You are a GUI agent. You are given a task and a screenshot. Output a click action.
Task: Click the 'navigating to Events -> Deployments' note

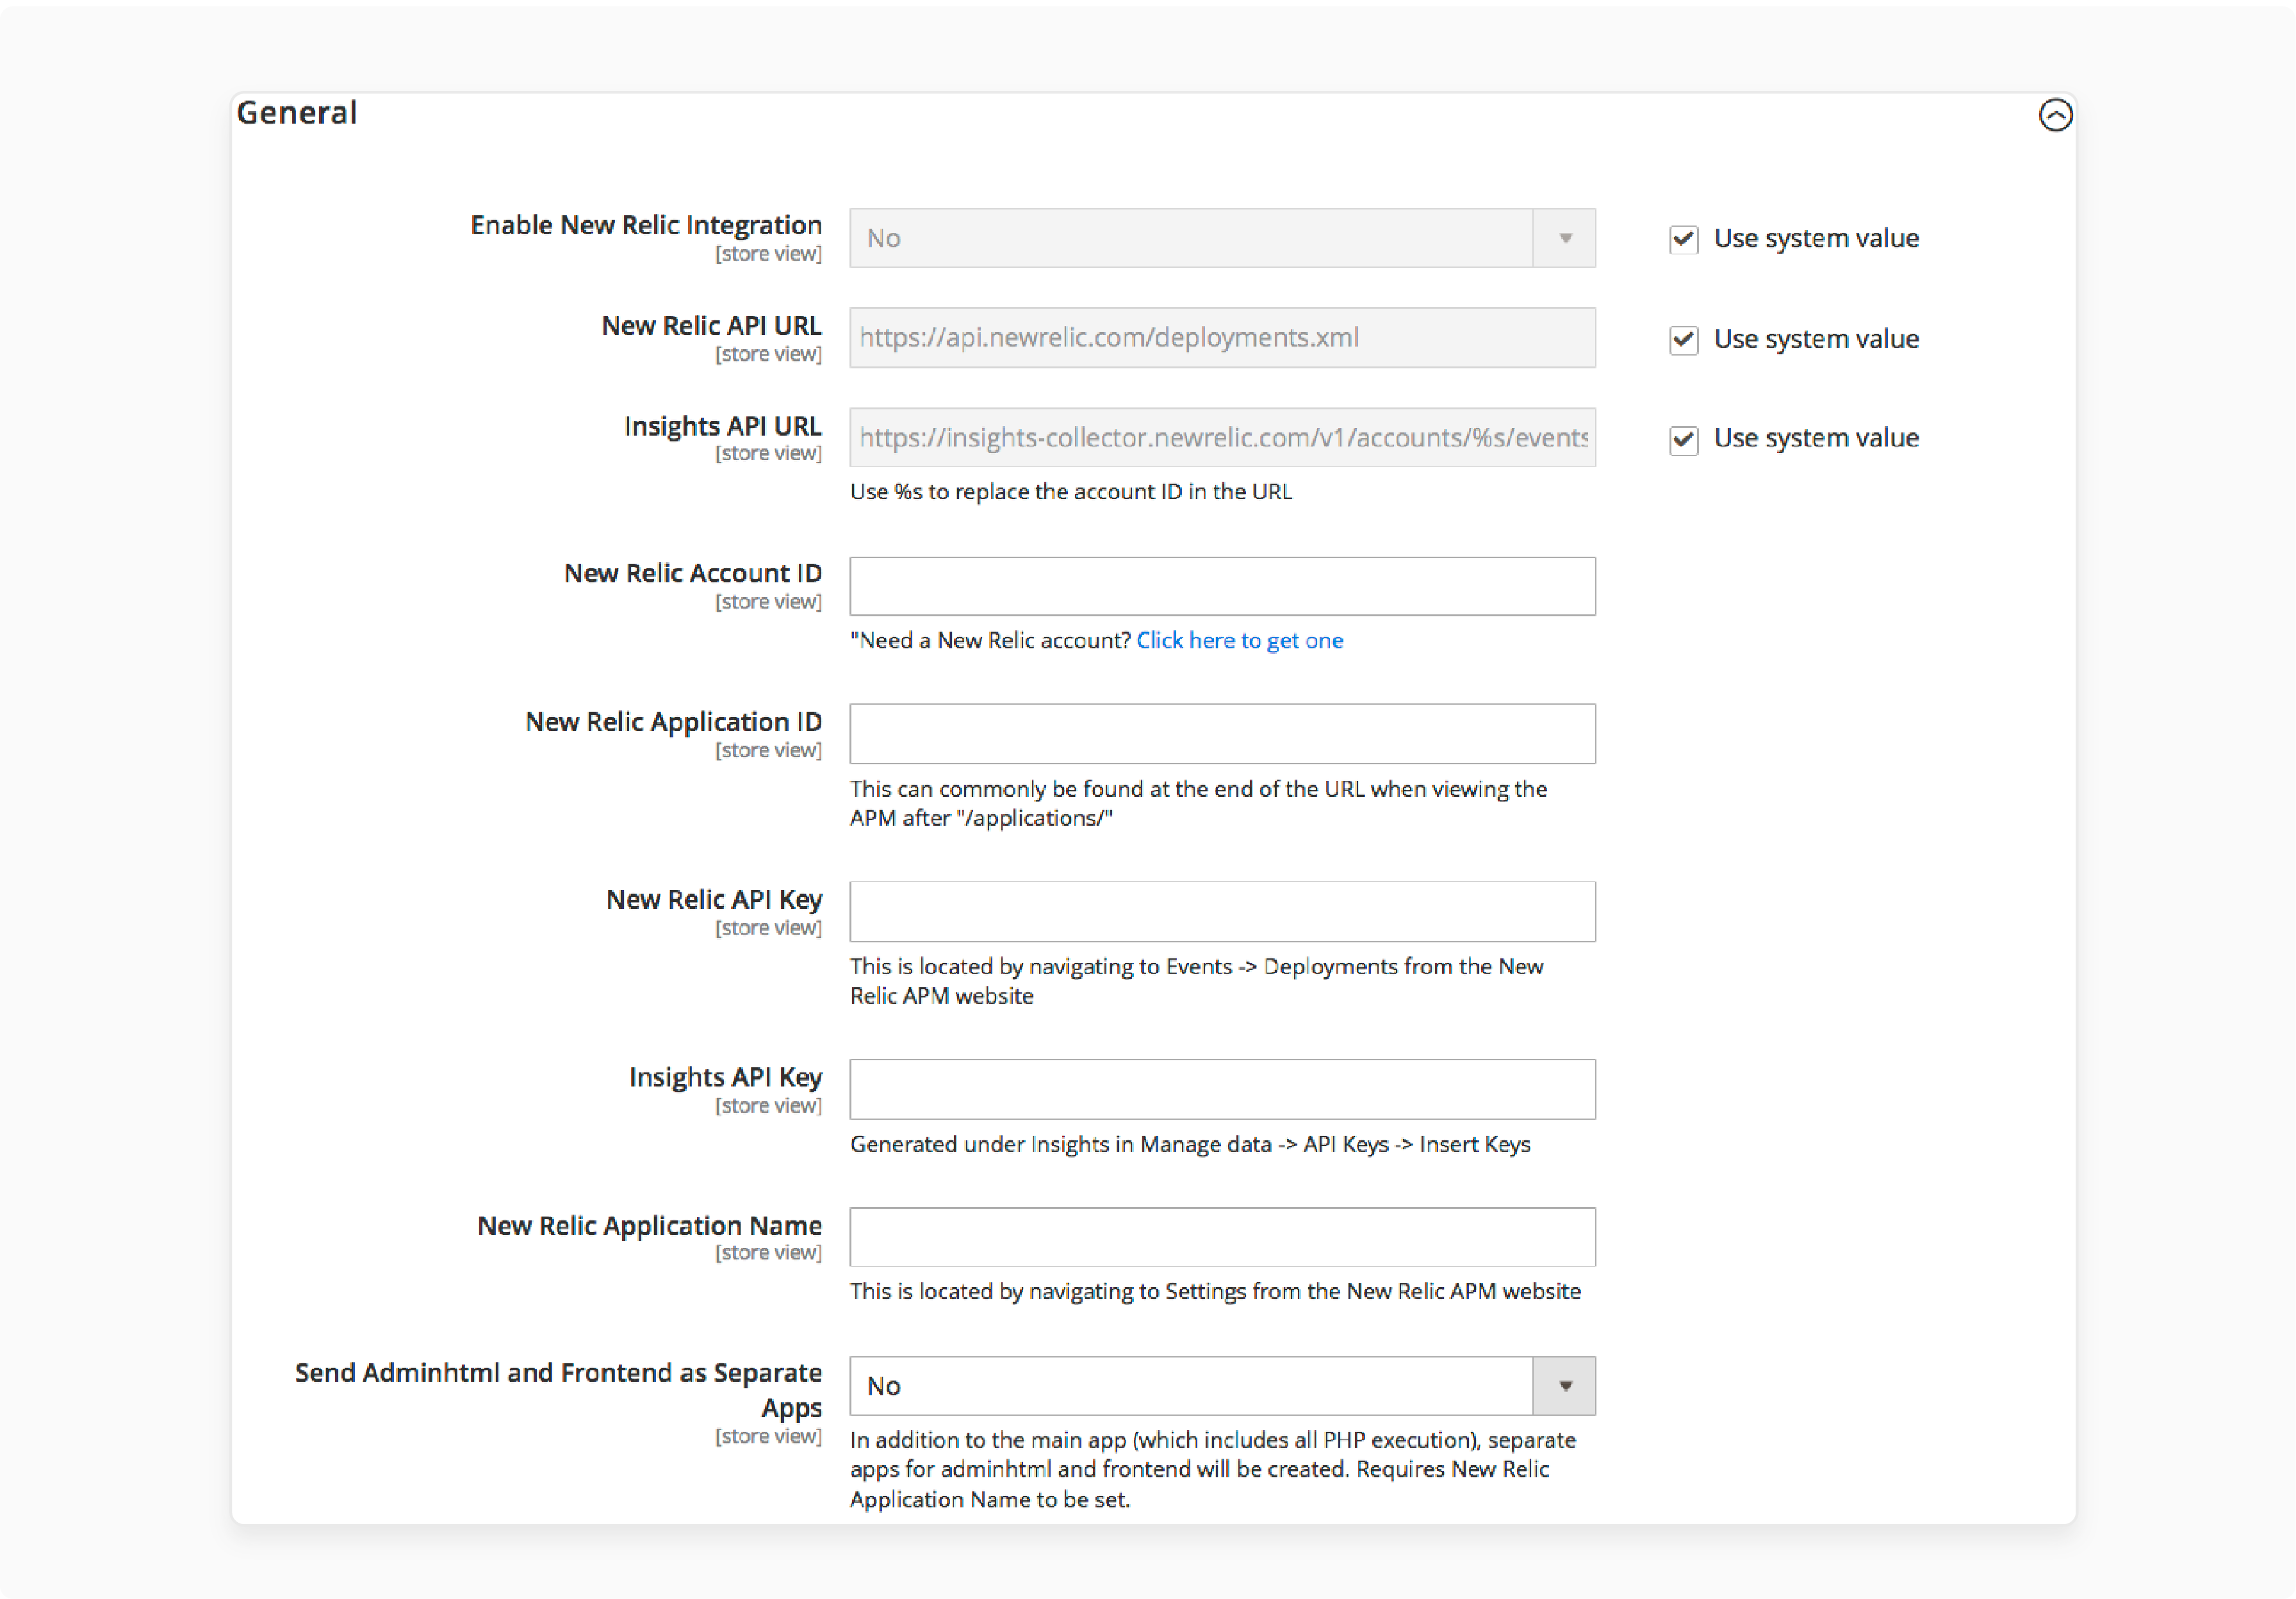1197,982
